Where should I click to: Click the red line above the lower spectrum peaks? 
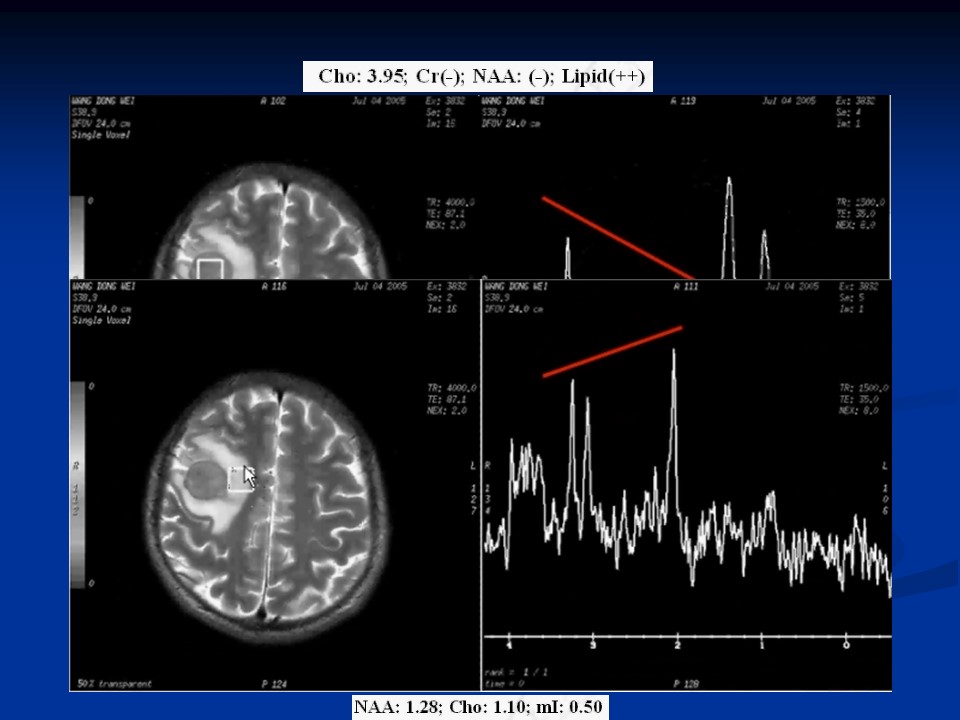coord(612,352)
